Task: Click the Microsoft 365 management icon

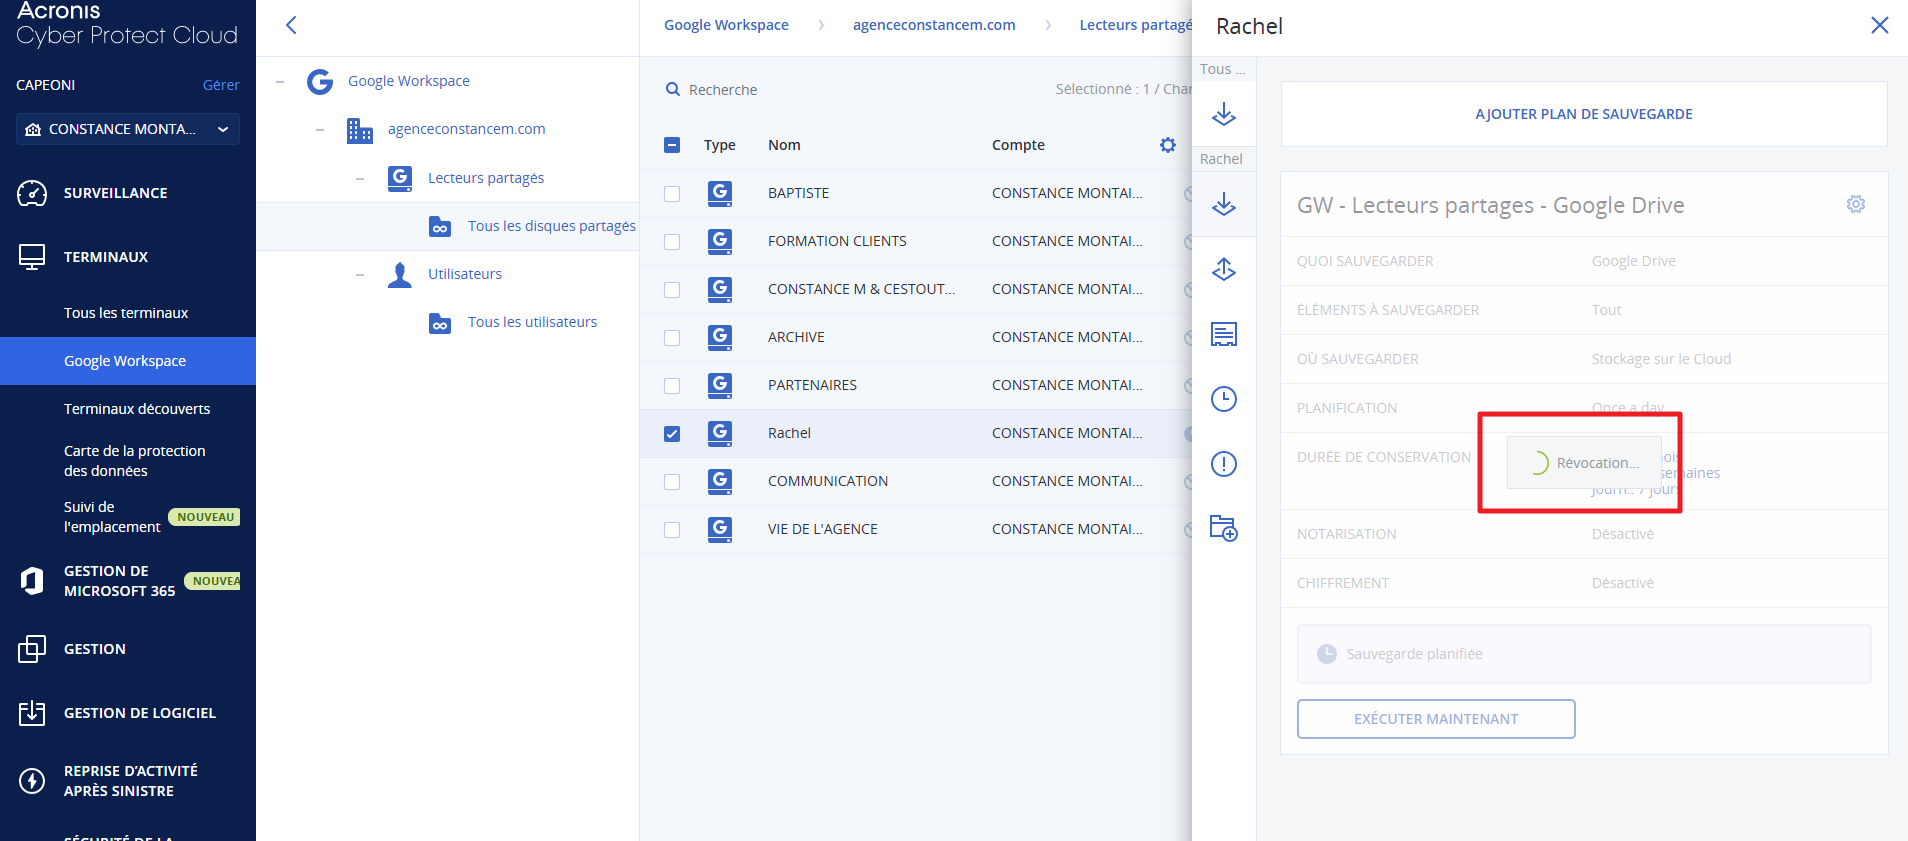Action: pos(32,581)
